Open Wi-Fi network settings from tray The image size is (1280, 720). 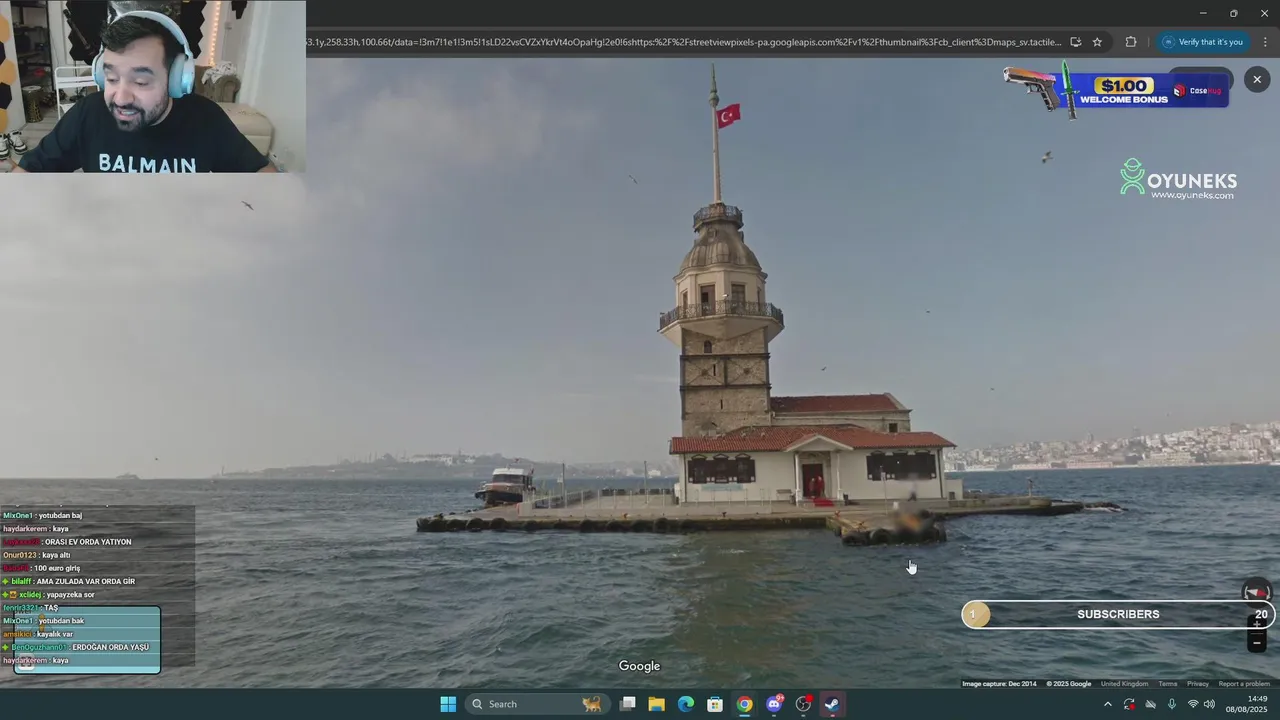1192,704
